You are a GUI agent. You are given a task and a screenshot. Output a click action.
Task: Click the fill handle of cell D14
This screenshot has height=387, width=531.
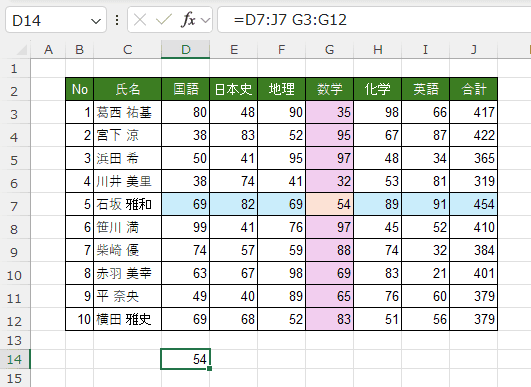click(x=210, y=368)
